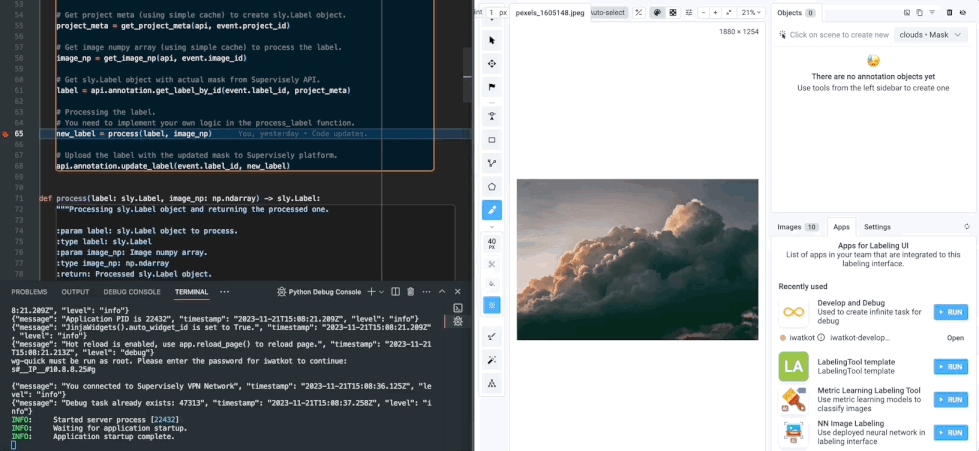The image size is (979, 451).
Task: Select the arrow pointer tool
Action: point(492,41)
